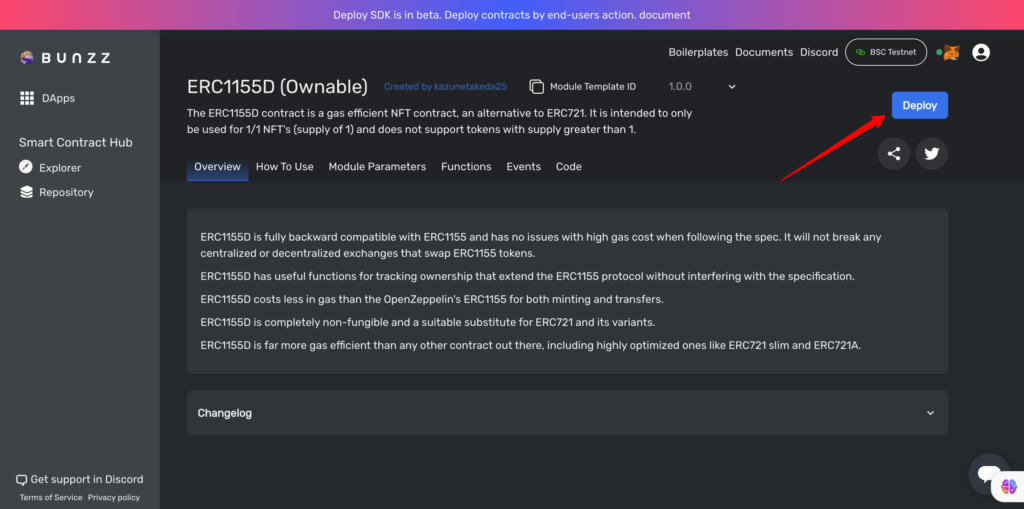Open Privacy policy link
This screenshot has width=1024, height=509.
click(x=114, y=497)
